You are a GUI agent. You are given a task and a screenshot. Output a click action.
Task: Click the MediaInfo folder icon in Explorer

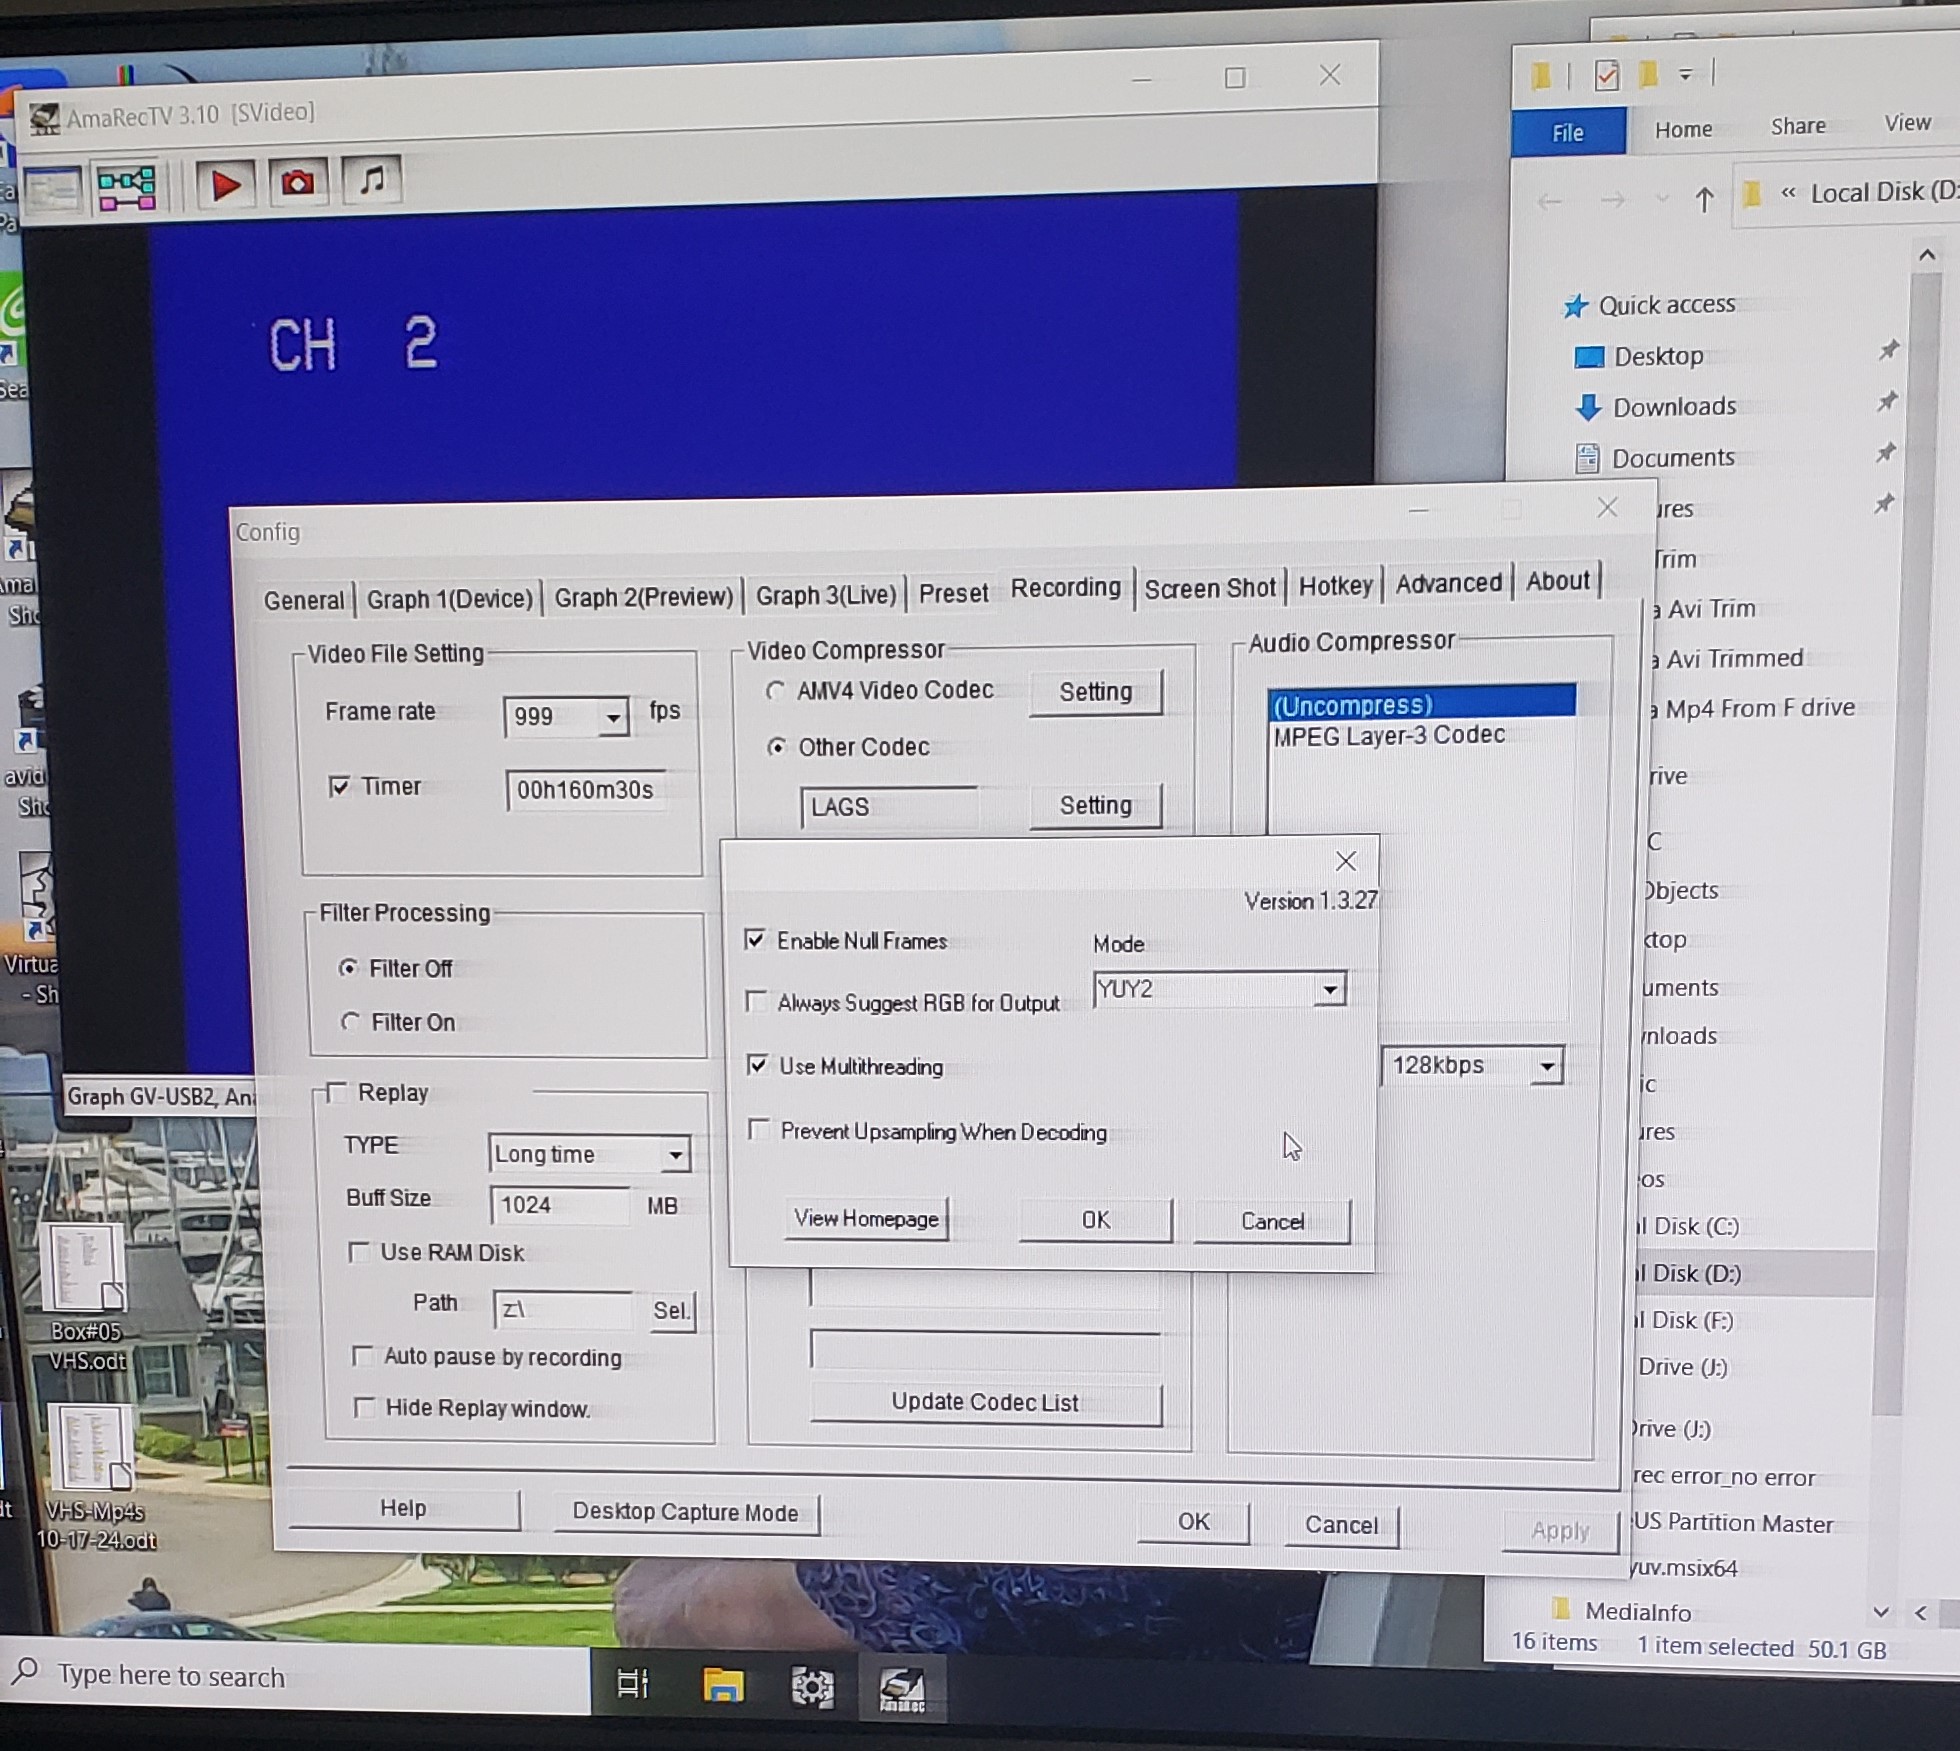click(1560, 1609)
